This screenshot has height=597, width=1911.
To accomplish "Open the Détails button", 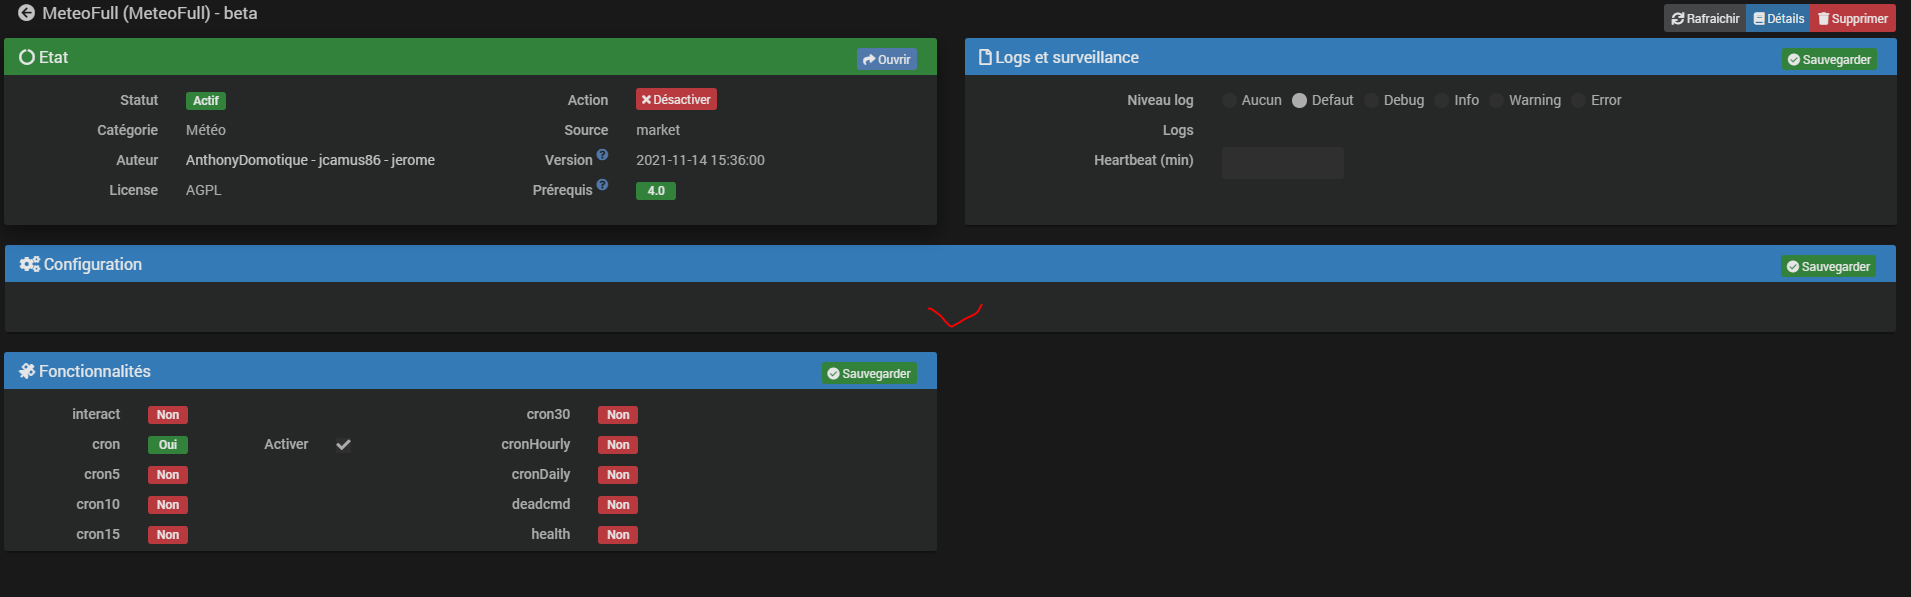I will click(x=1778, y=18).
